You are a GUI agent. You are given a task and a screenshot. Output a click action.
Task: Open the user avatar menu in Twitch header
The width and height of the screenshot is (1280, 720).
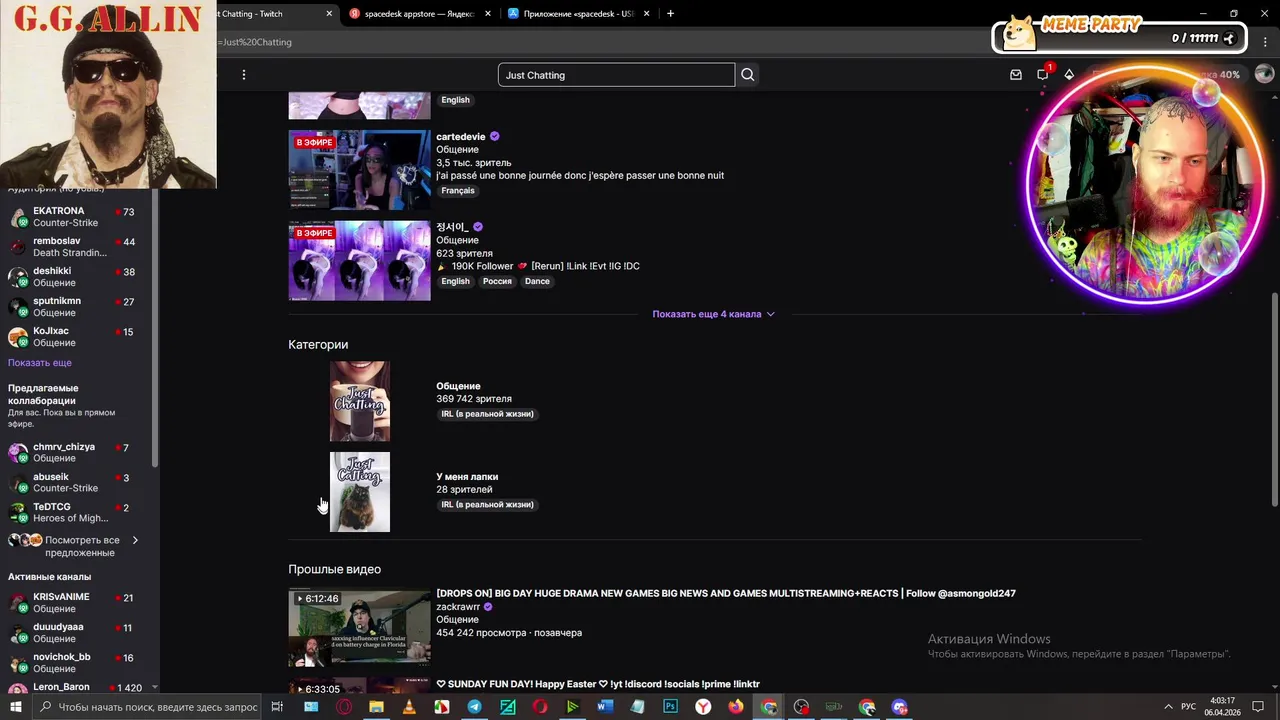[x=1264, y=75]
